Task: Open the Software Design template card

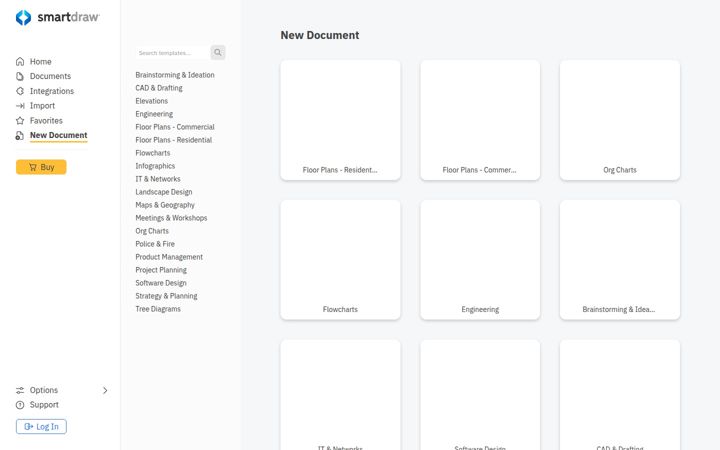Action: click(x=480, y=395)
